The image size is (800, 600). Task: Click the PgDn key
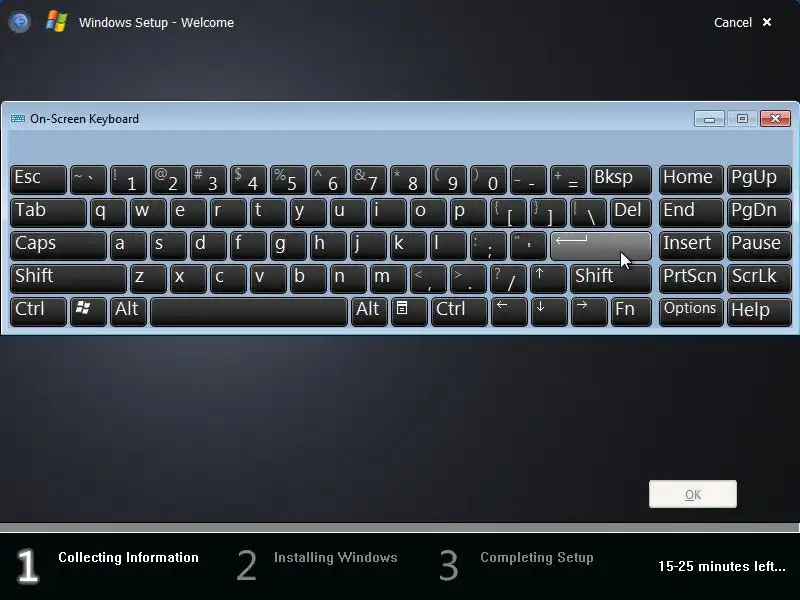pos(759,213)
